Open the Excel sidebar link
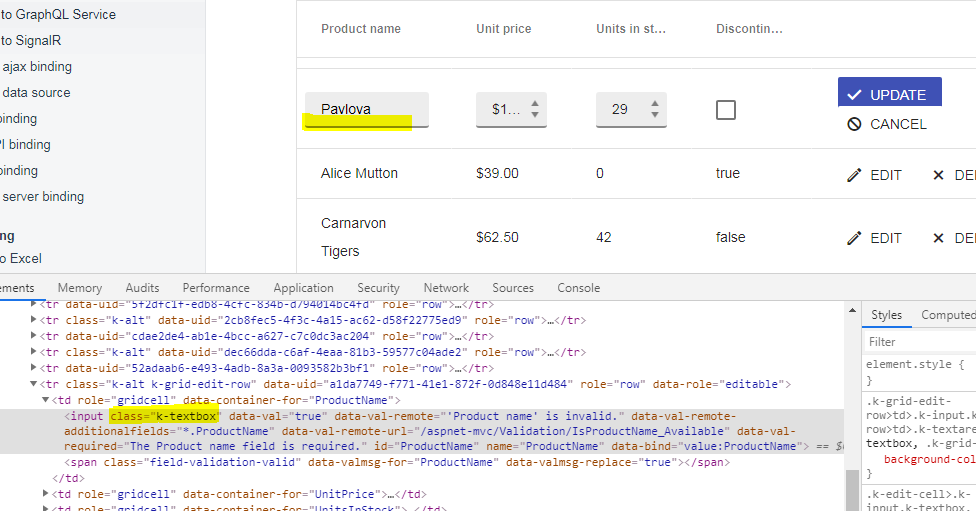This screenshot has width=976, height=511. (21, 258)
